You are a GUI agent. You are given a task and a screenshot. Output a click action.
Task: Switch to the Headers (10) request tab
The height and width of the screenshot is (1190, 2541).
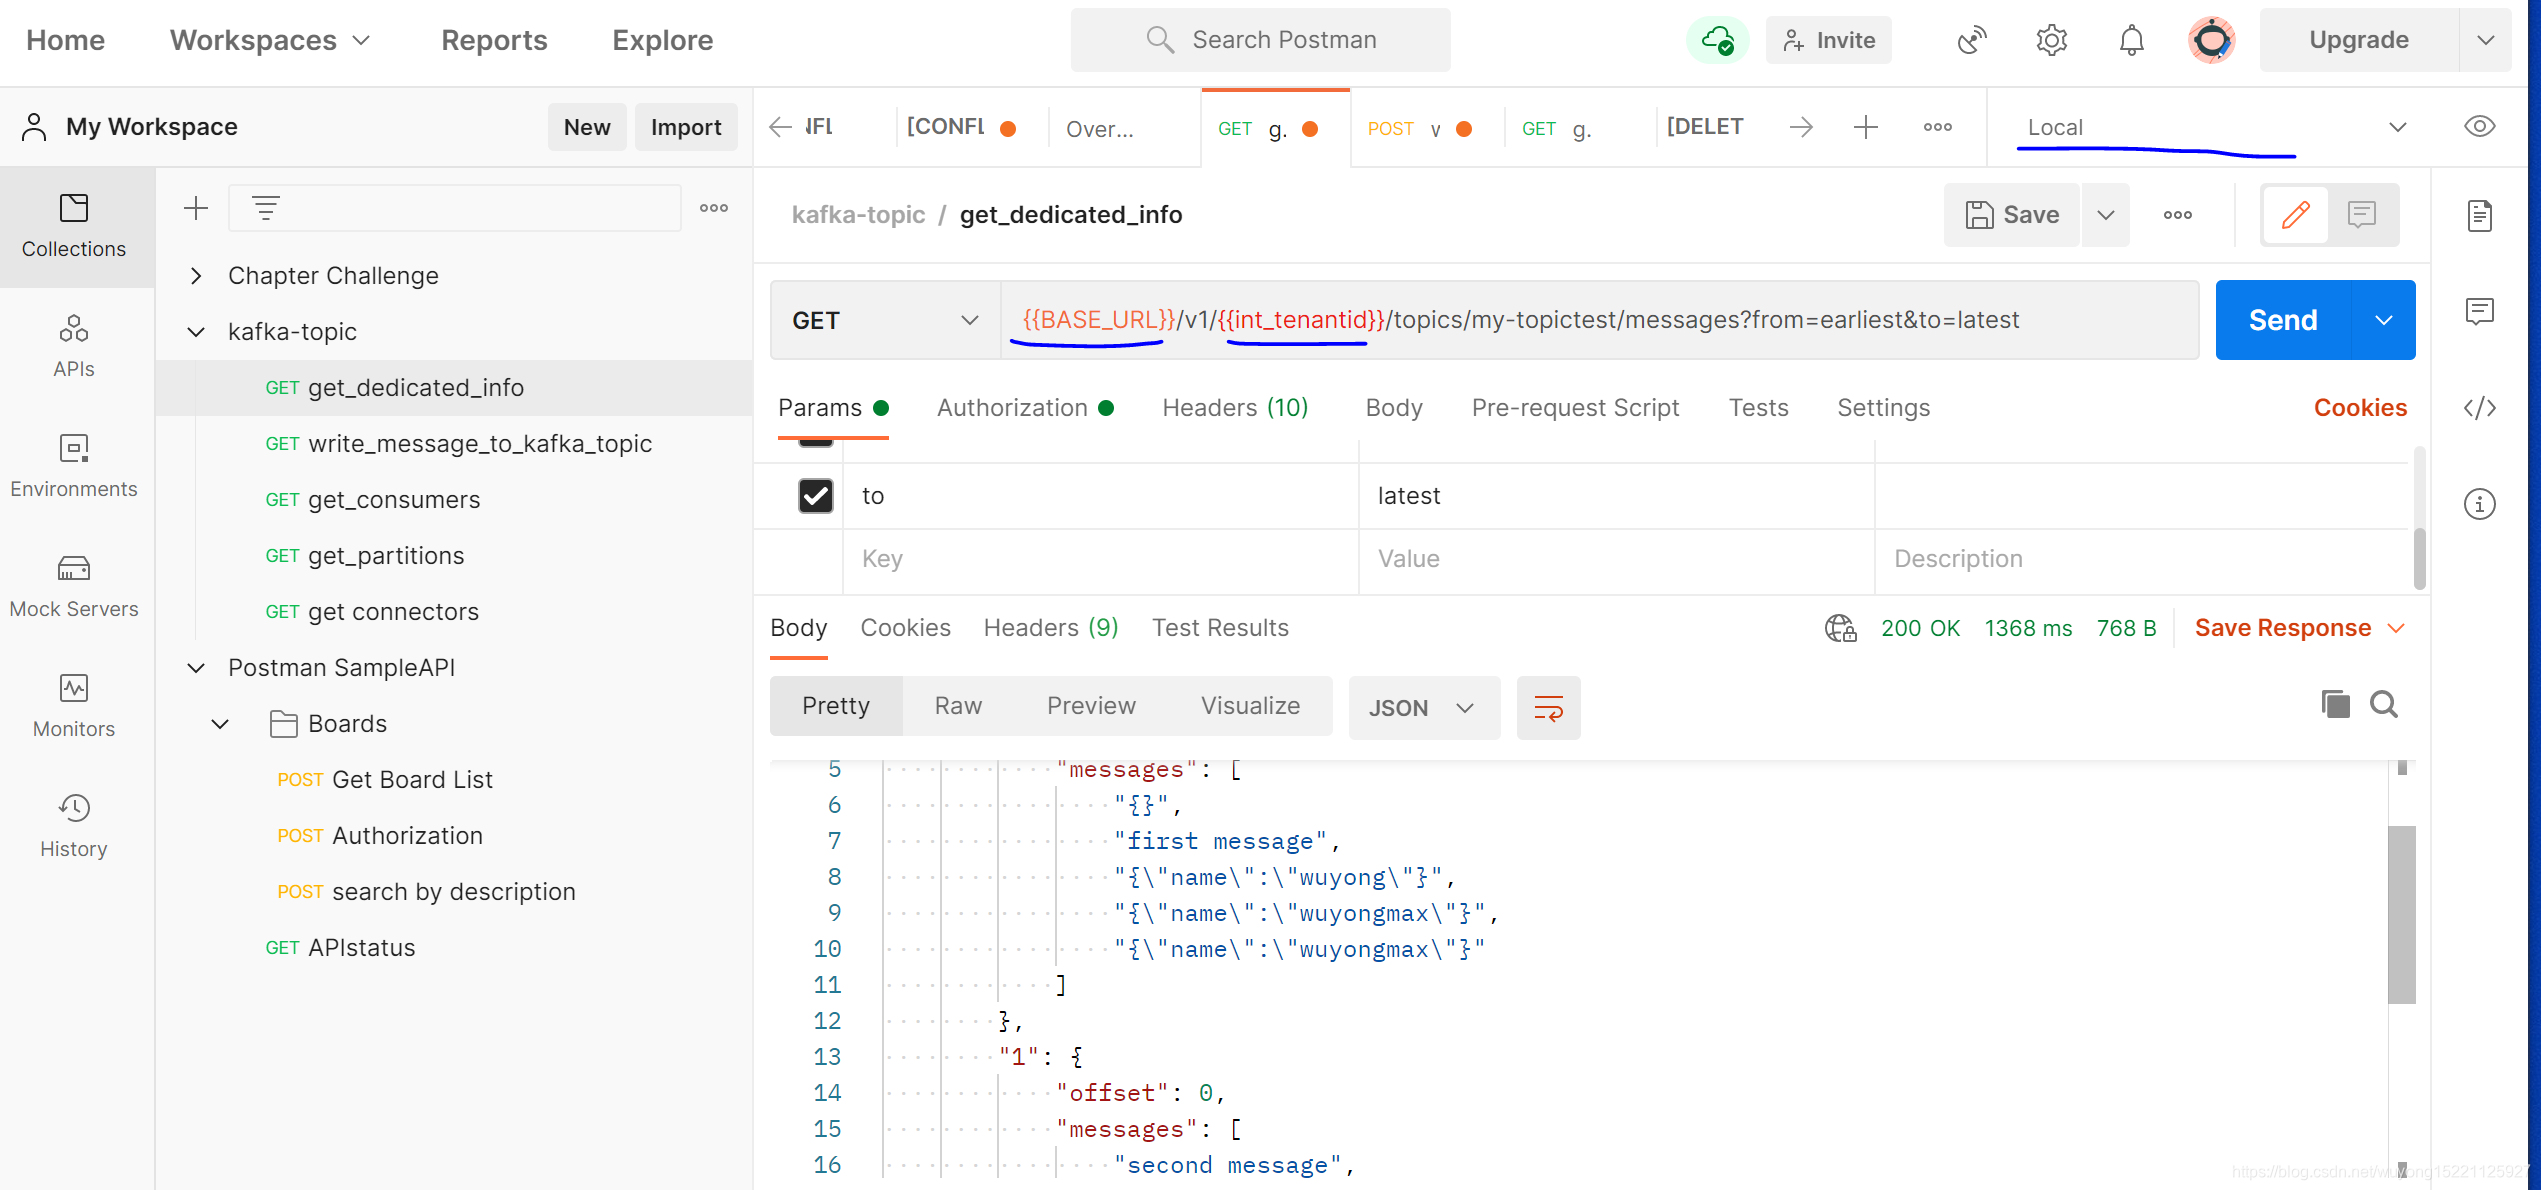coord(1235,408)
